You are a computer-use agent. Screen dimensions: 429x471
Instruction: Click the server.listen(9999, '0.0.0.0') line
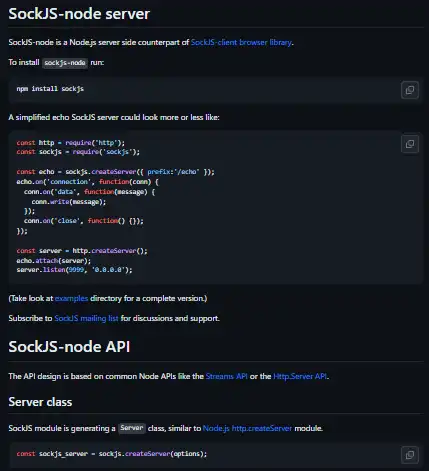(x=74, y=270)
